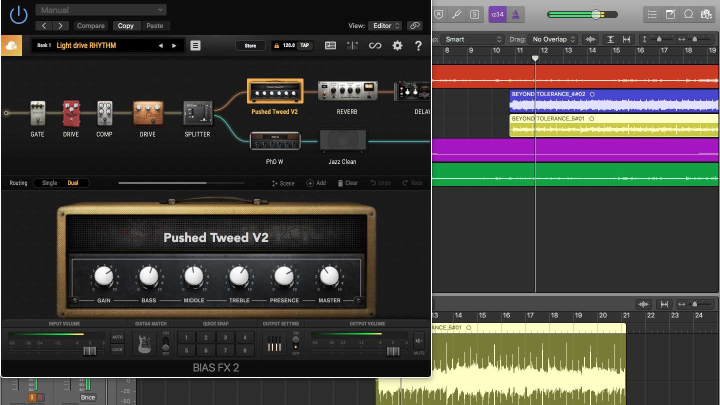Open the help question mark
Screen dimensions: 720x405
pos(418,45)
